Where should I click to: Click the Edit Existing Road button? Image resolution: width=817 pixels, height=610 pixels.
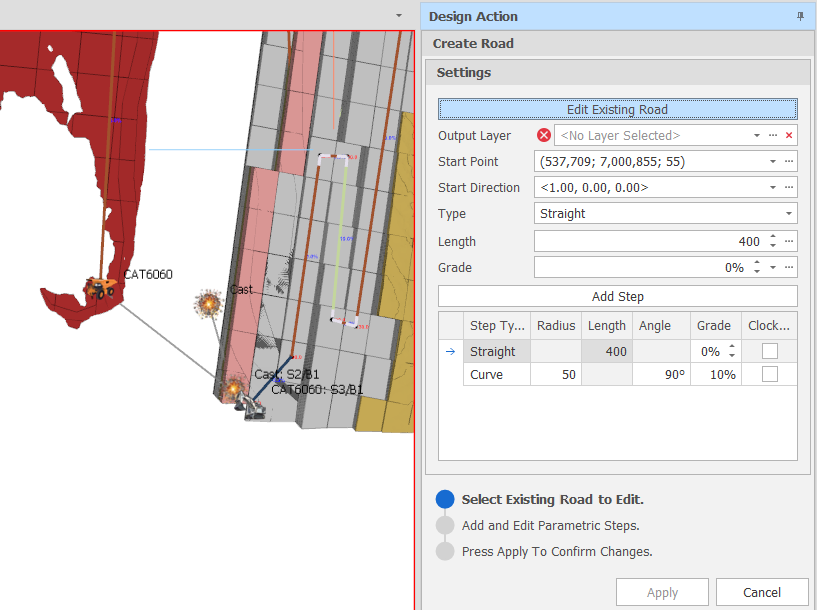pos(617,110)
